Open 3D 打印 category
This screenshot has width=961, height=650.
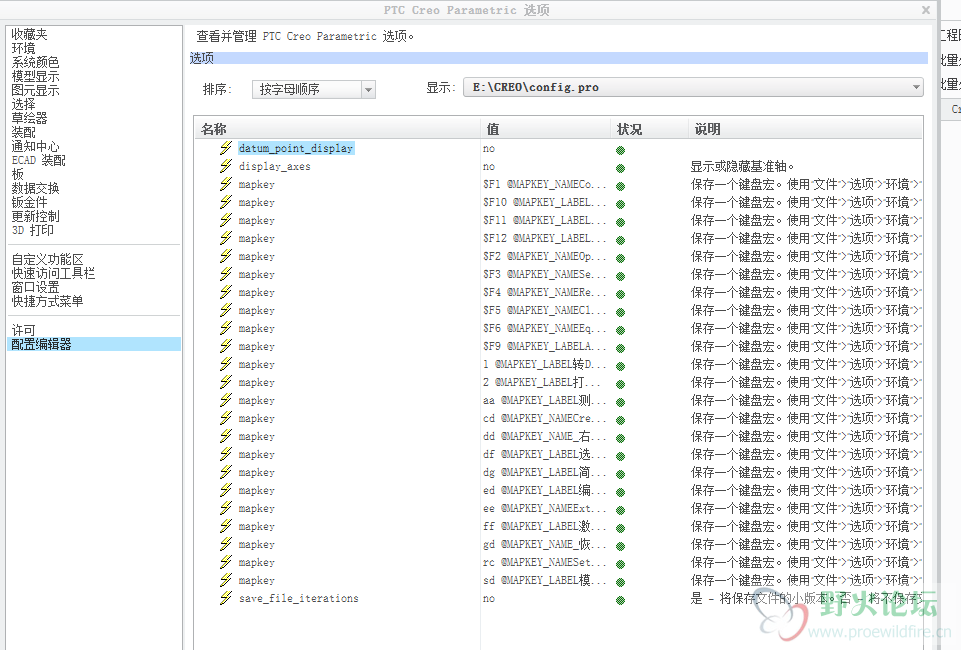[x=32, y=230]
